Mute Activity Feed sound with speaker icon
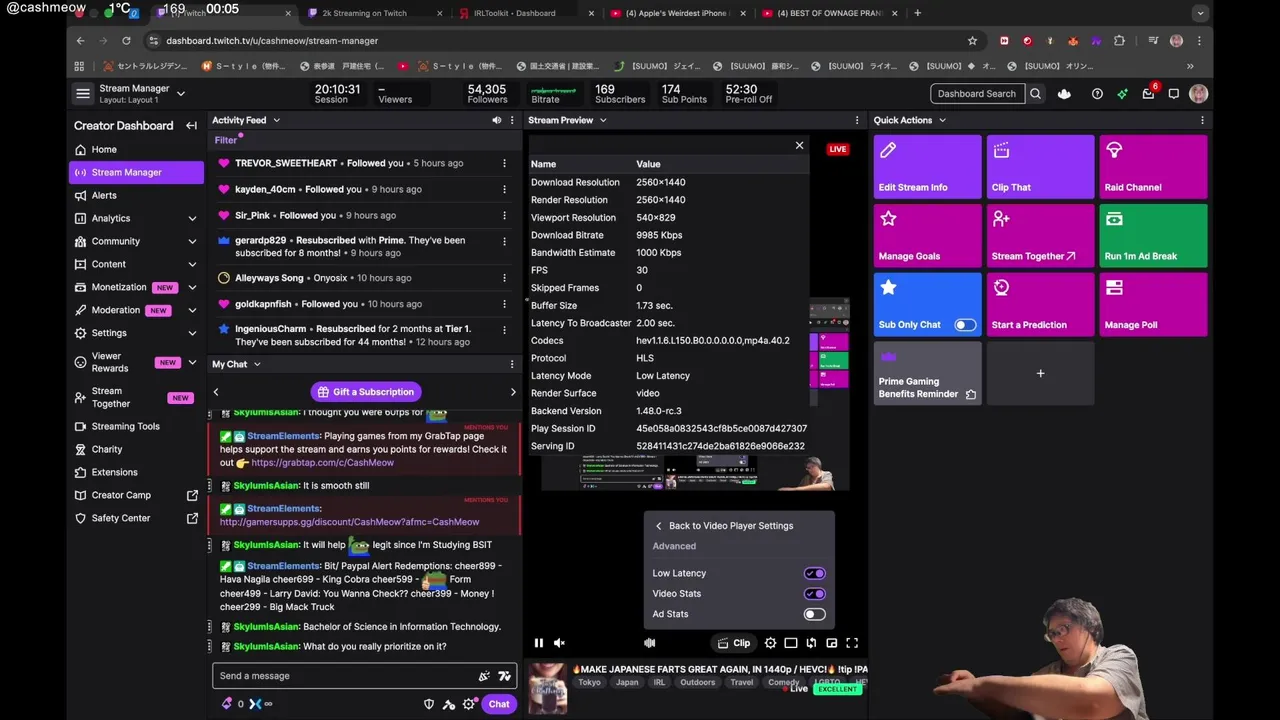Image resolution: width=1280 pixels, height=720 pixels. [x=496, y=120]
